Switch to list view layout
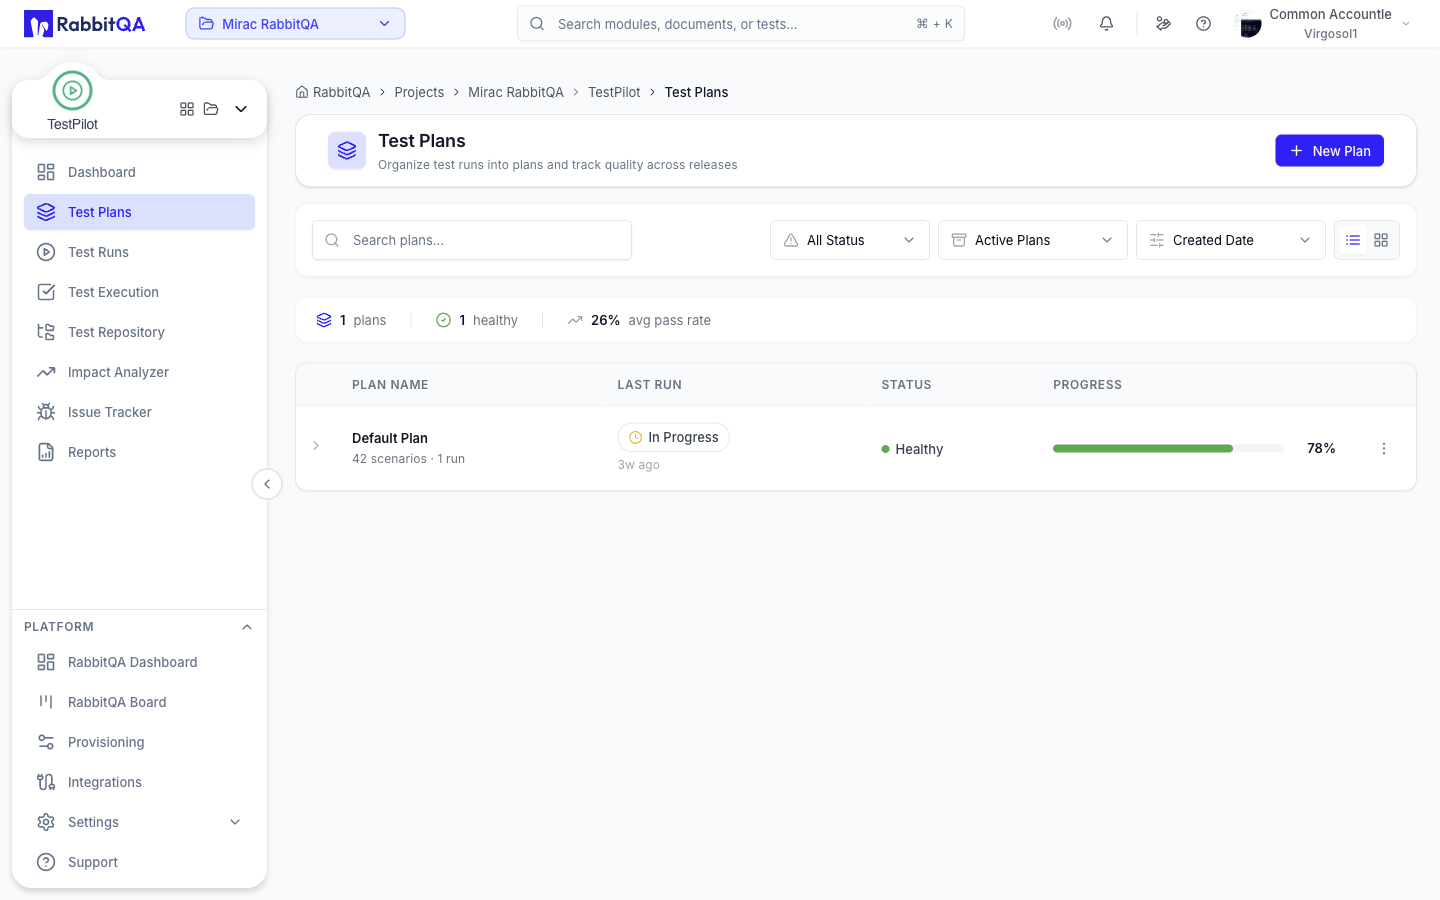 [x=1353, y=240]
